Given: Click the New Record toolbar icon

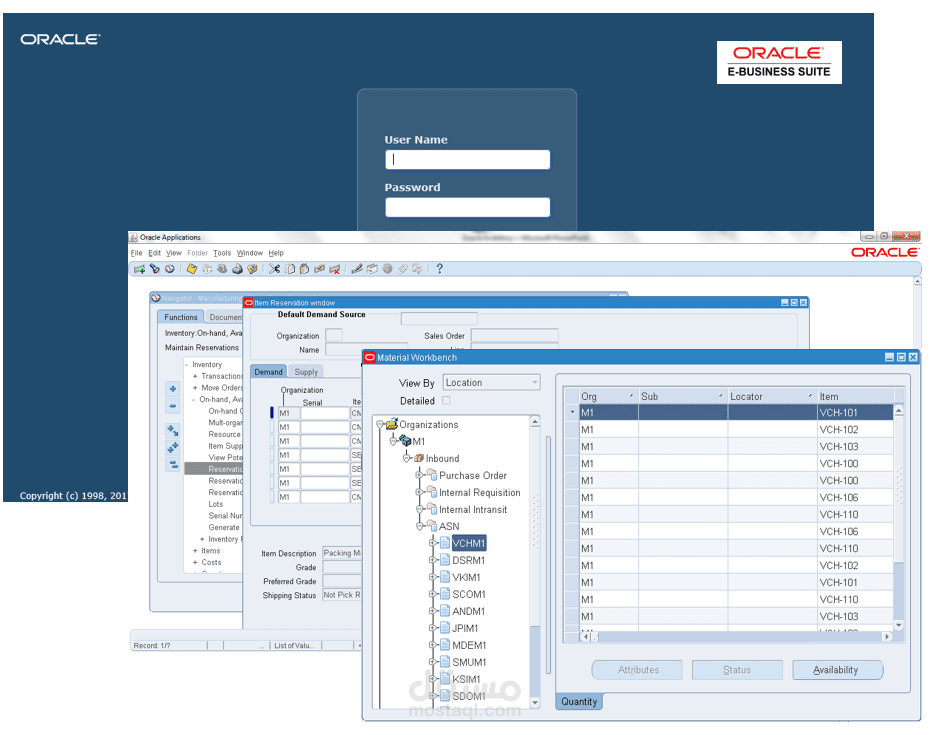Looking at the screenshot, I should [x=139, y=269].
